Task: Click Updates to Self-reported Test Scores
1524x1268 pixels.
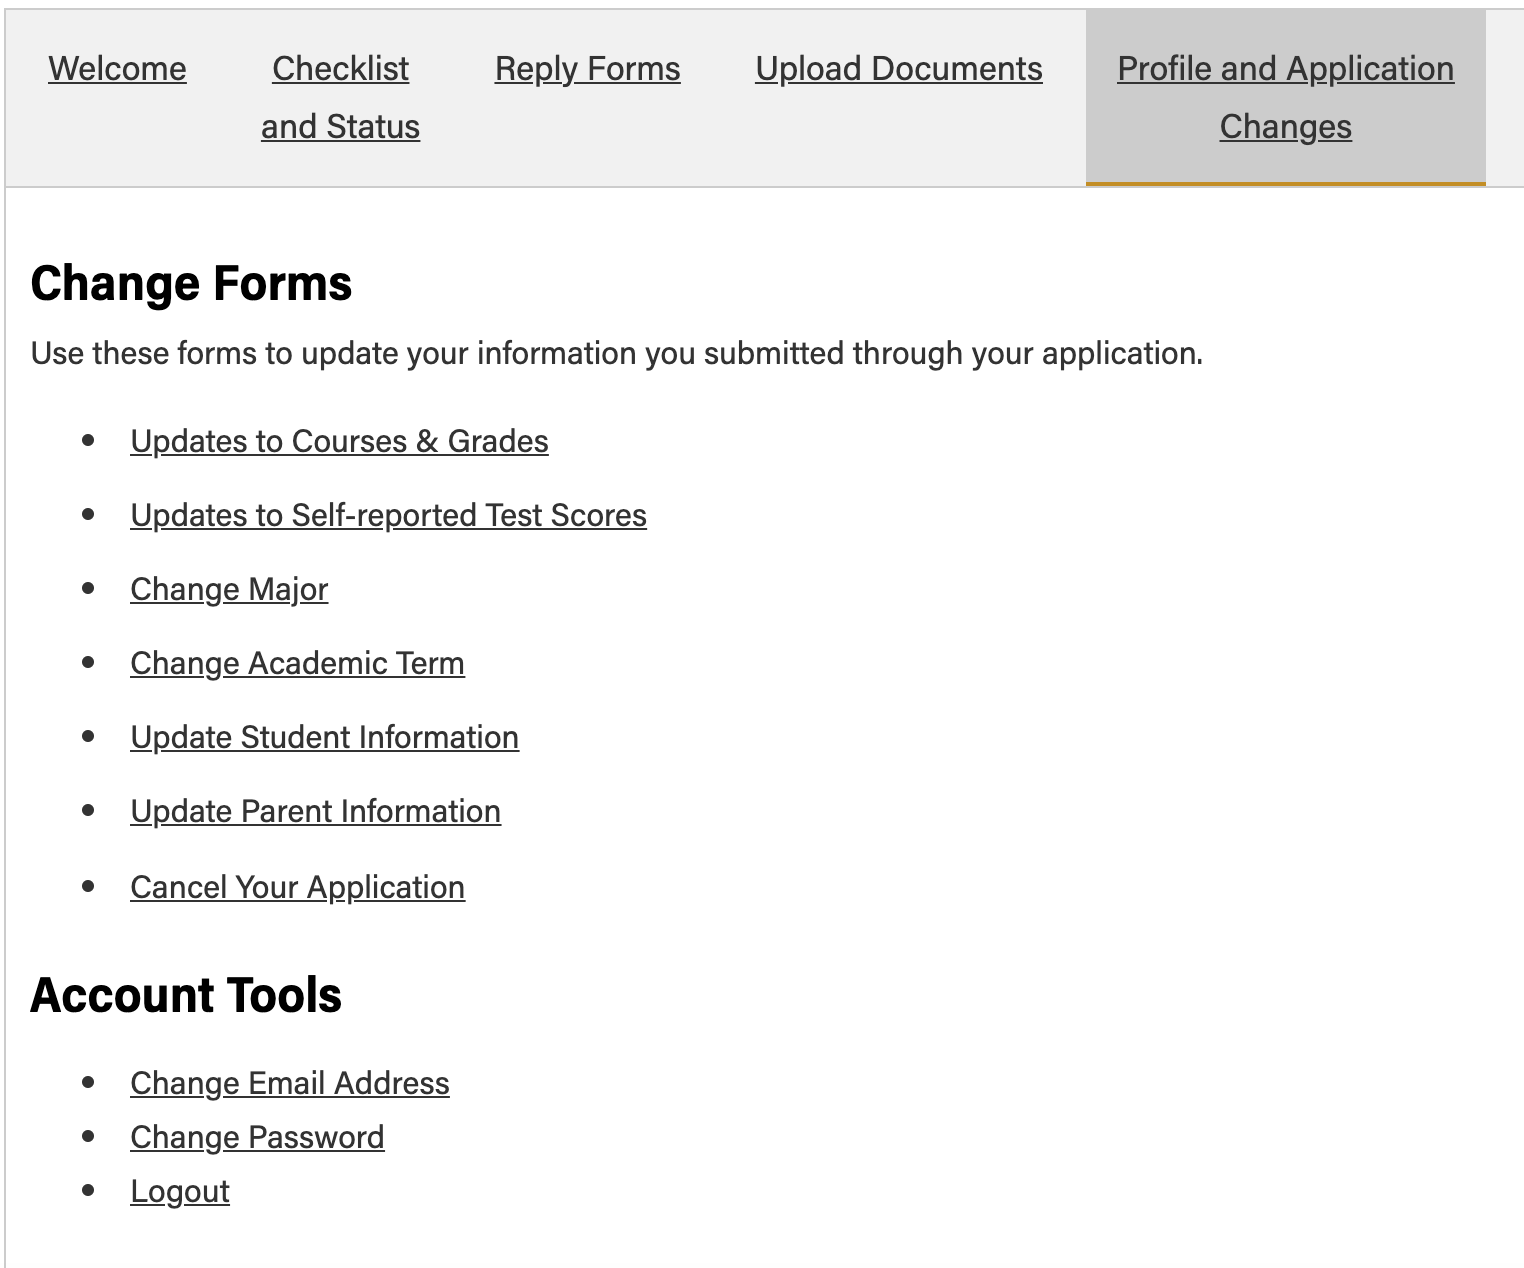Action: (x=388, y=515)
